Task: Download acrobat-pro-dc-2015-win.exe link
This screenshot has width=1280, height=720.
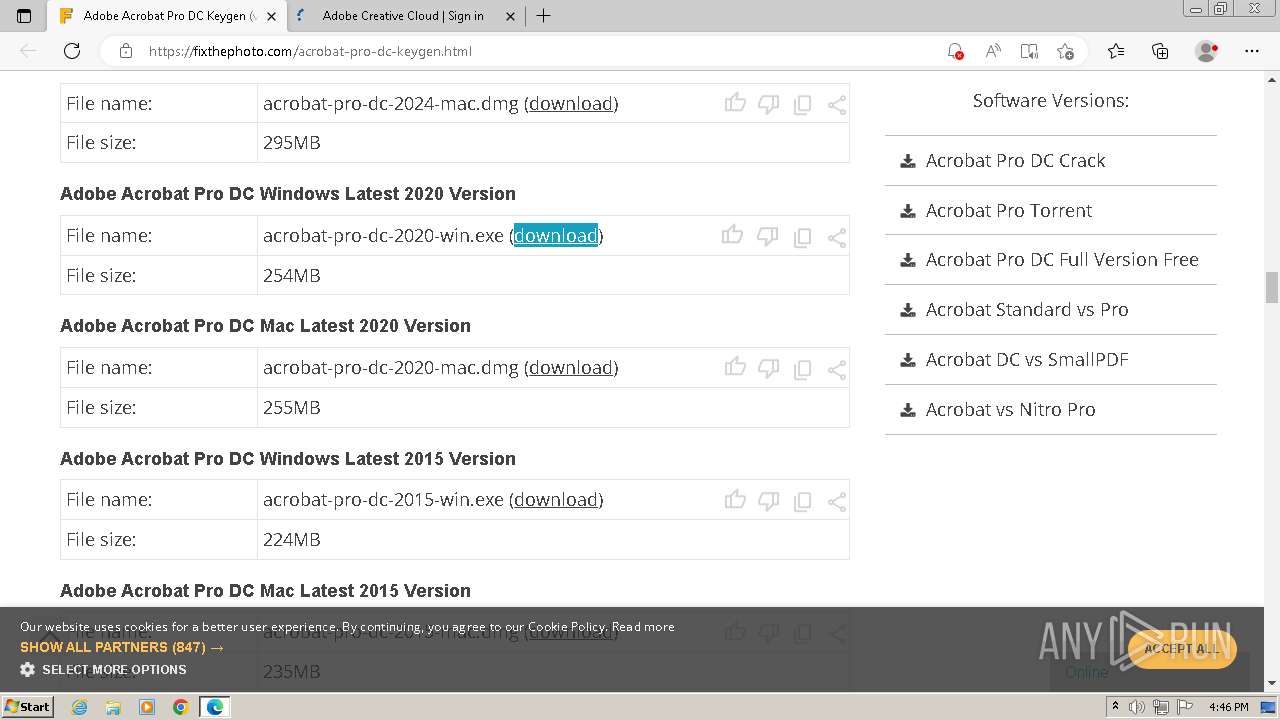Action: click(556, 499)
